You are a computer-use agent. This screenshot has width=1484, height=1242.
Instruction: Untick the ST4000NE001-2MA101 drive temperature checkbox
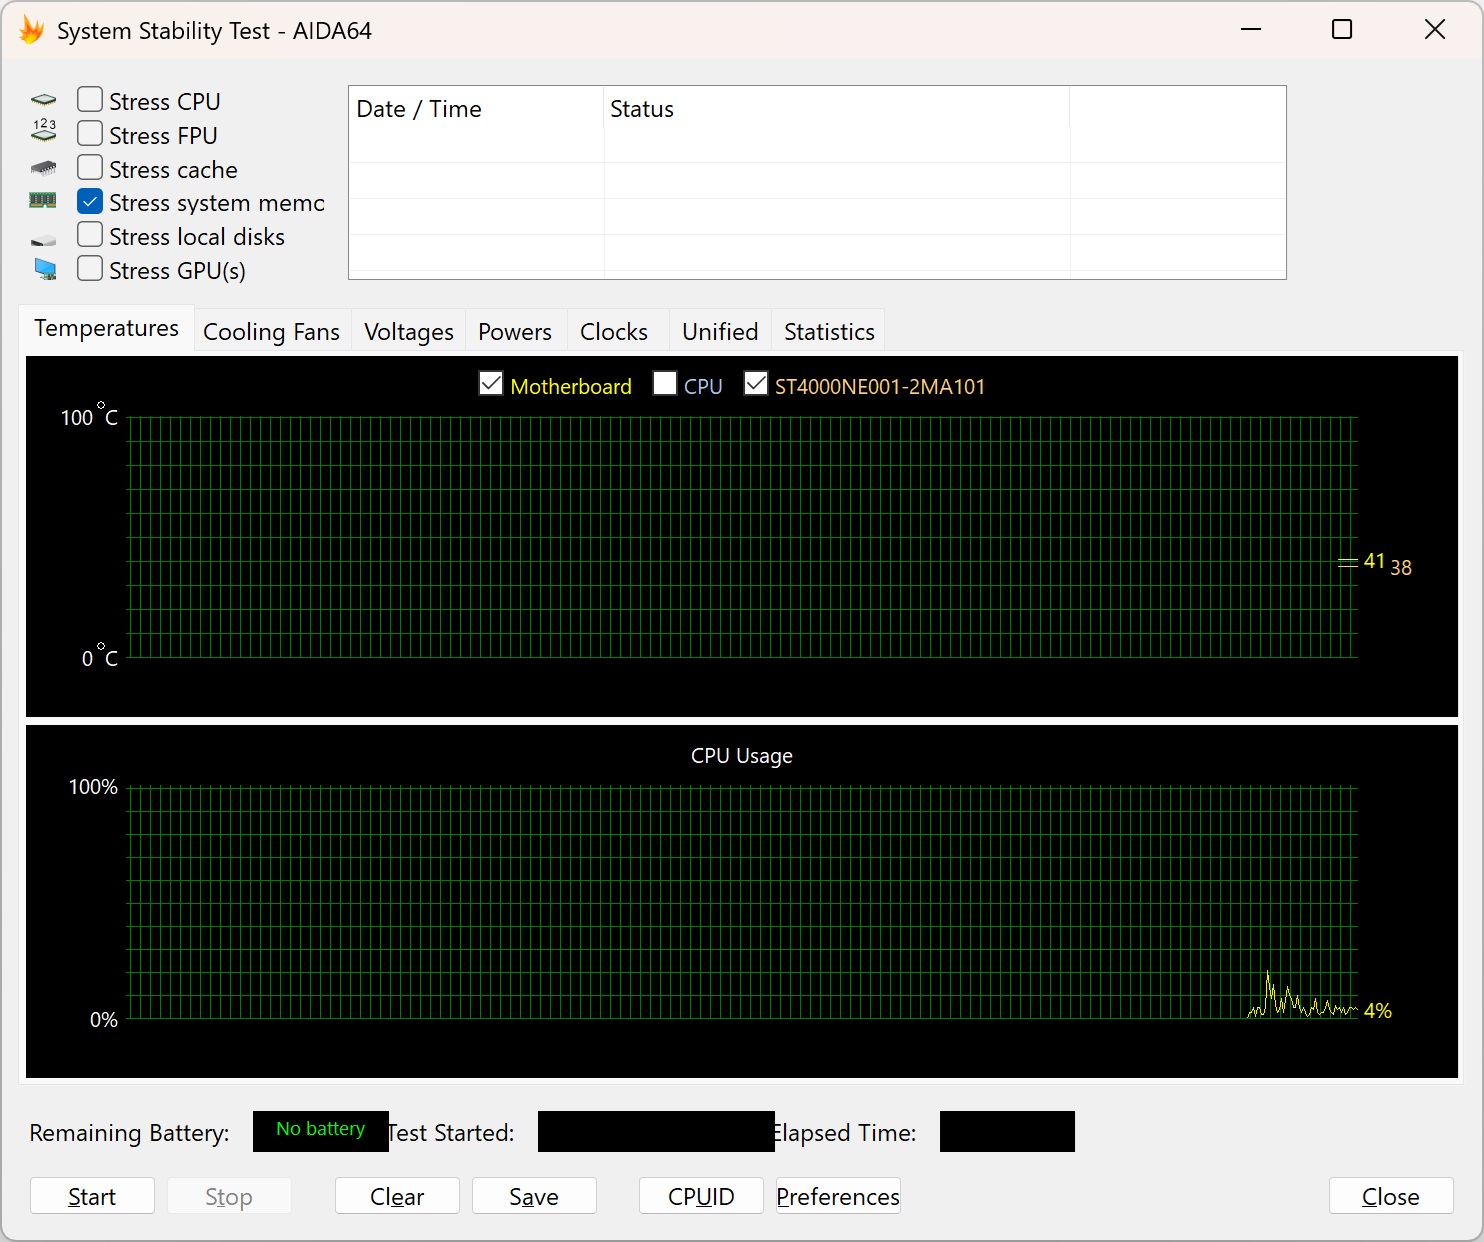(756, 383)
